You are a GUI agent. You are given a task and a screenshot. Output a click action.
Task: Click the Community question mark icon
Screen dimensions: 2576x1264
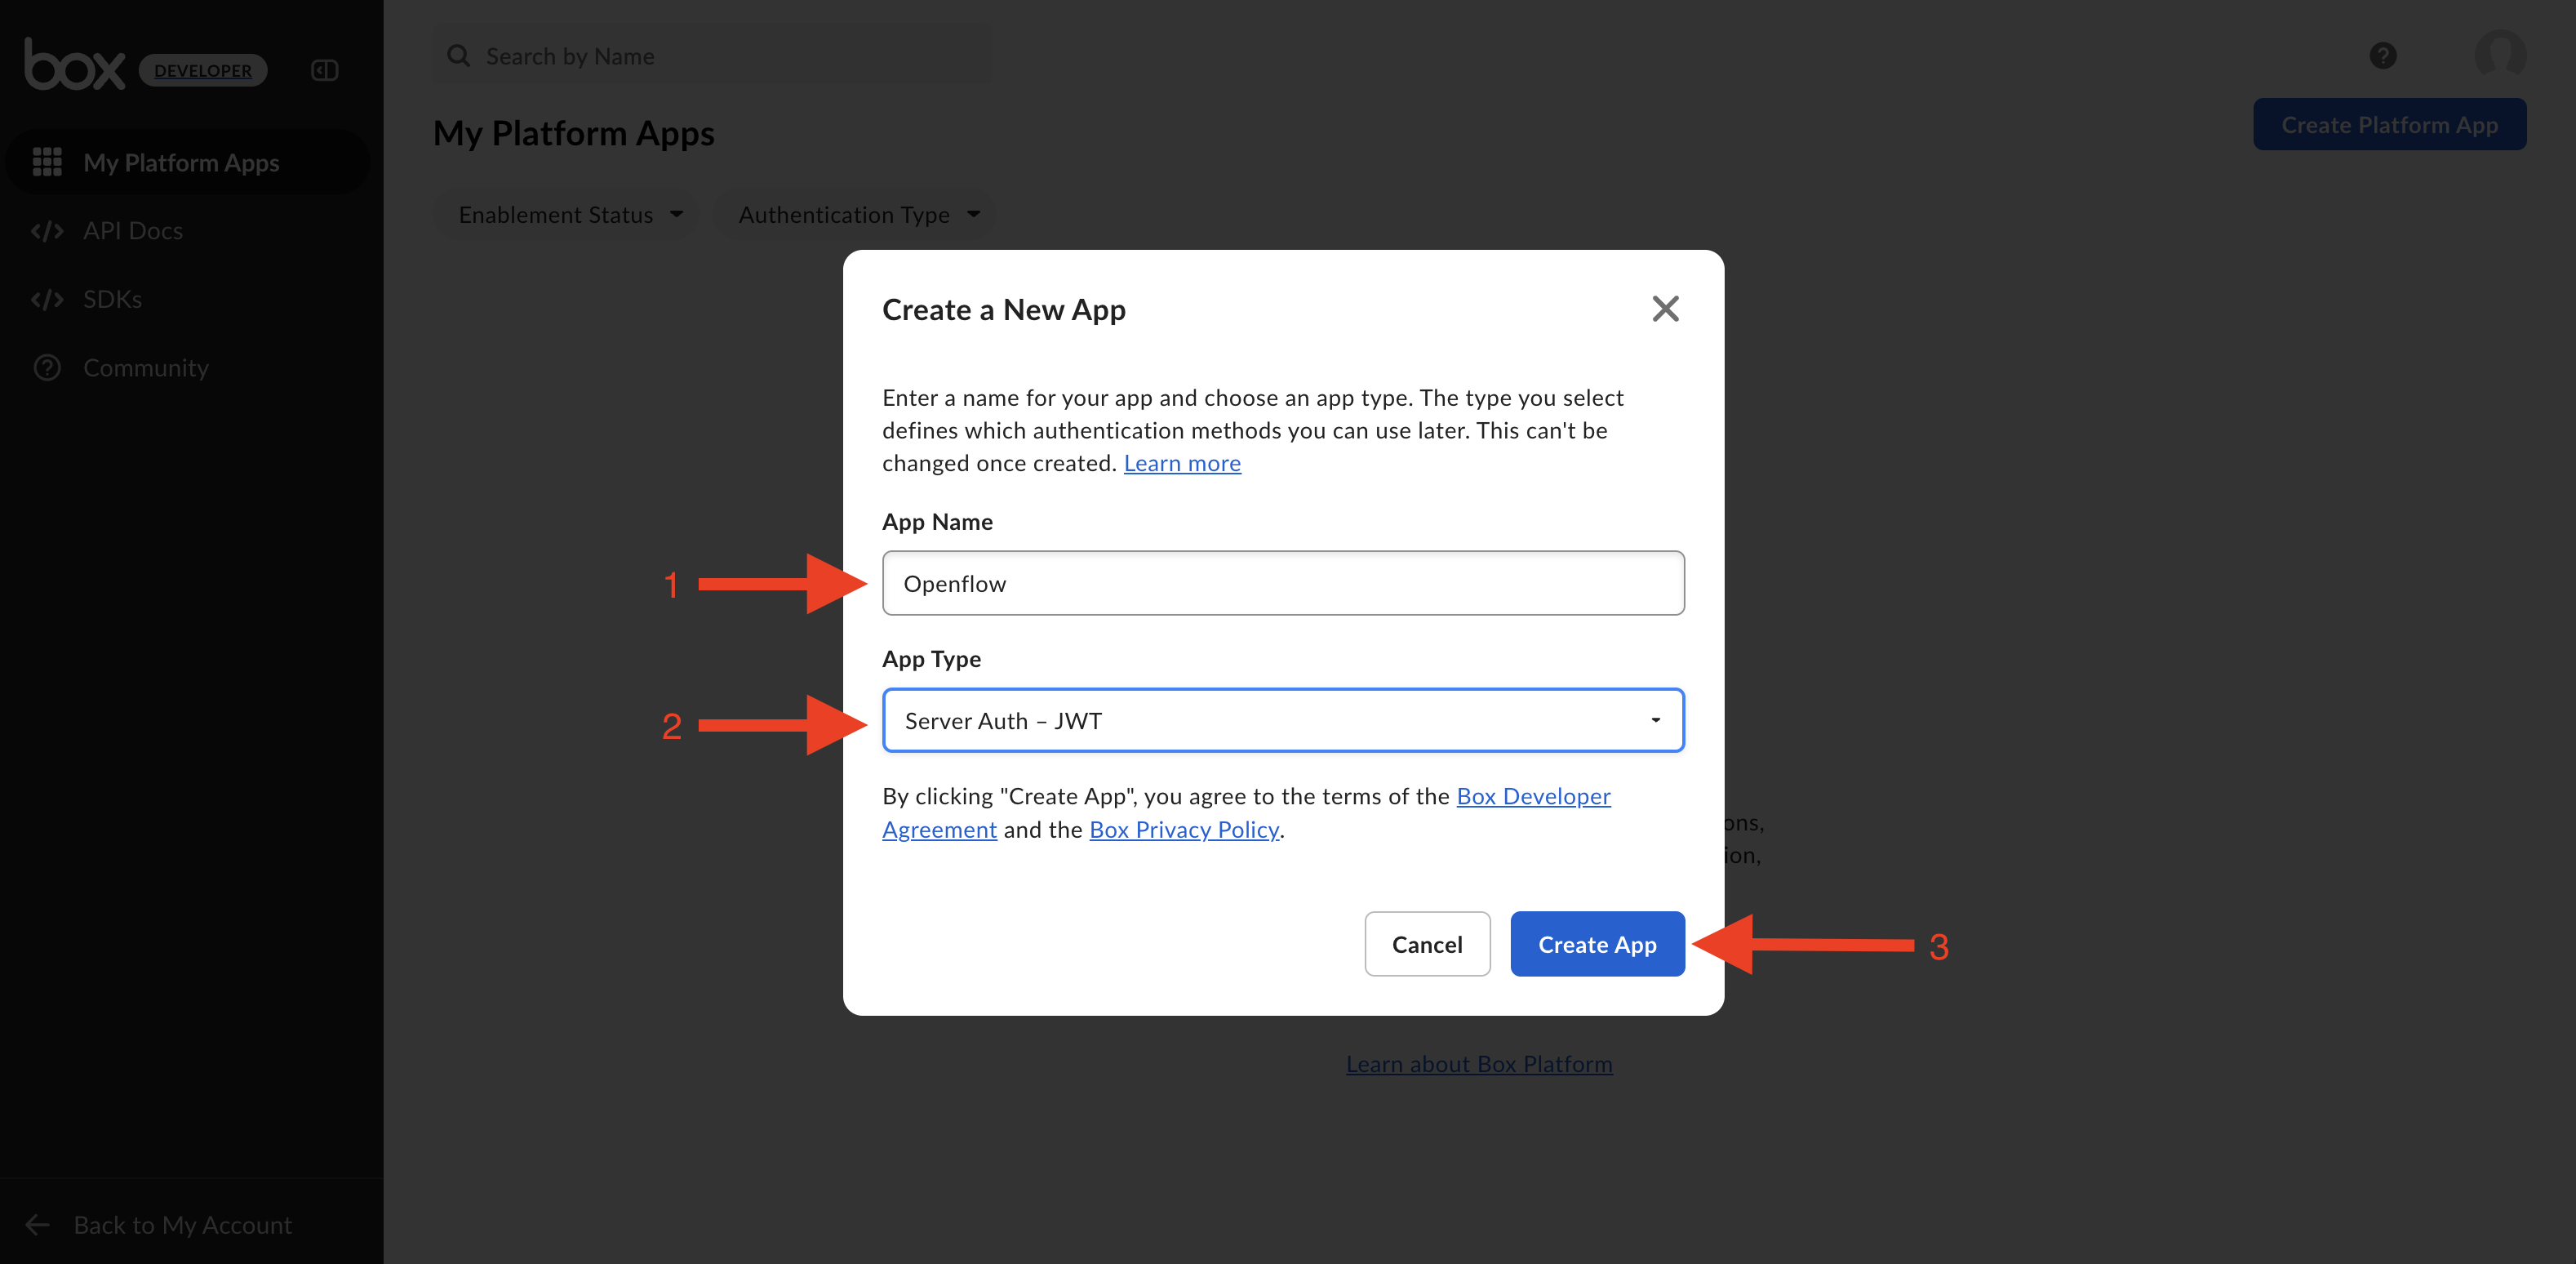pos(47,368)
